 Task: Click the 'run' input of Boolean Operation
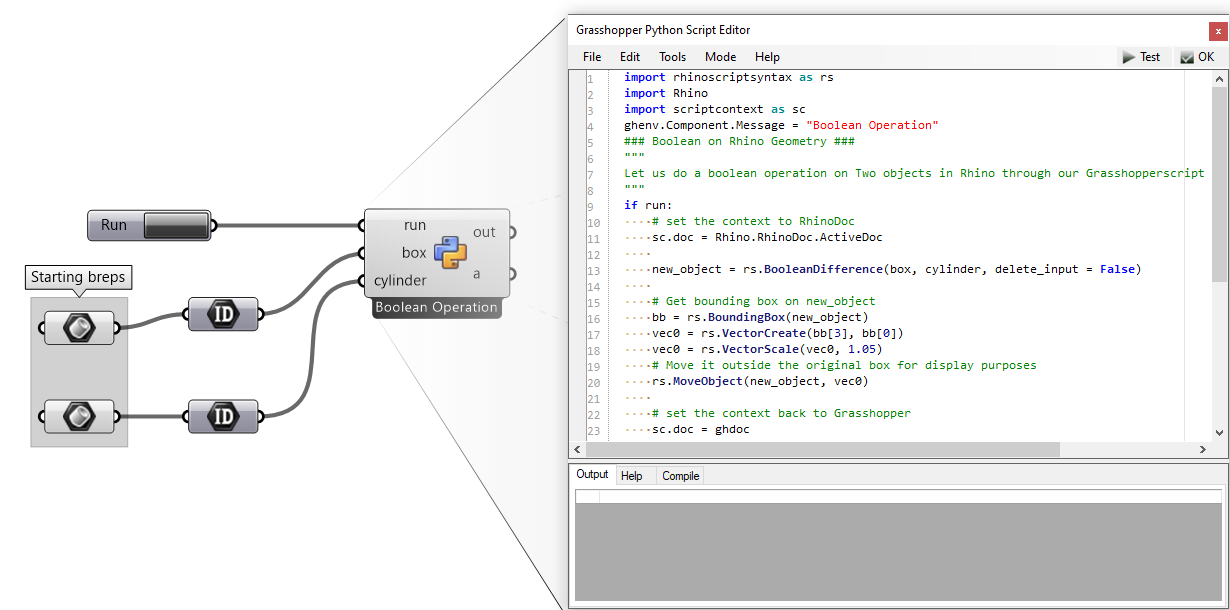click(x=415, y=226)
